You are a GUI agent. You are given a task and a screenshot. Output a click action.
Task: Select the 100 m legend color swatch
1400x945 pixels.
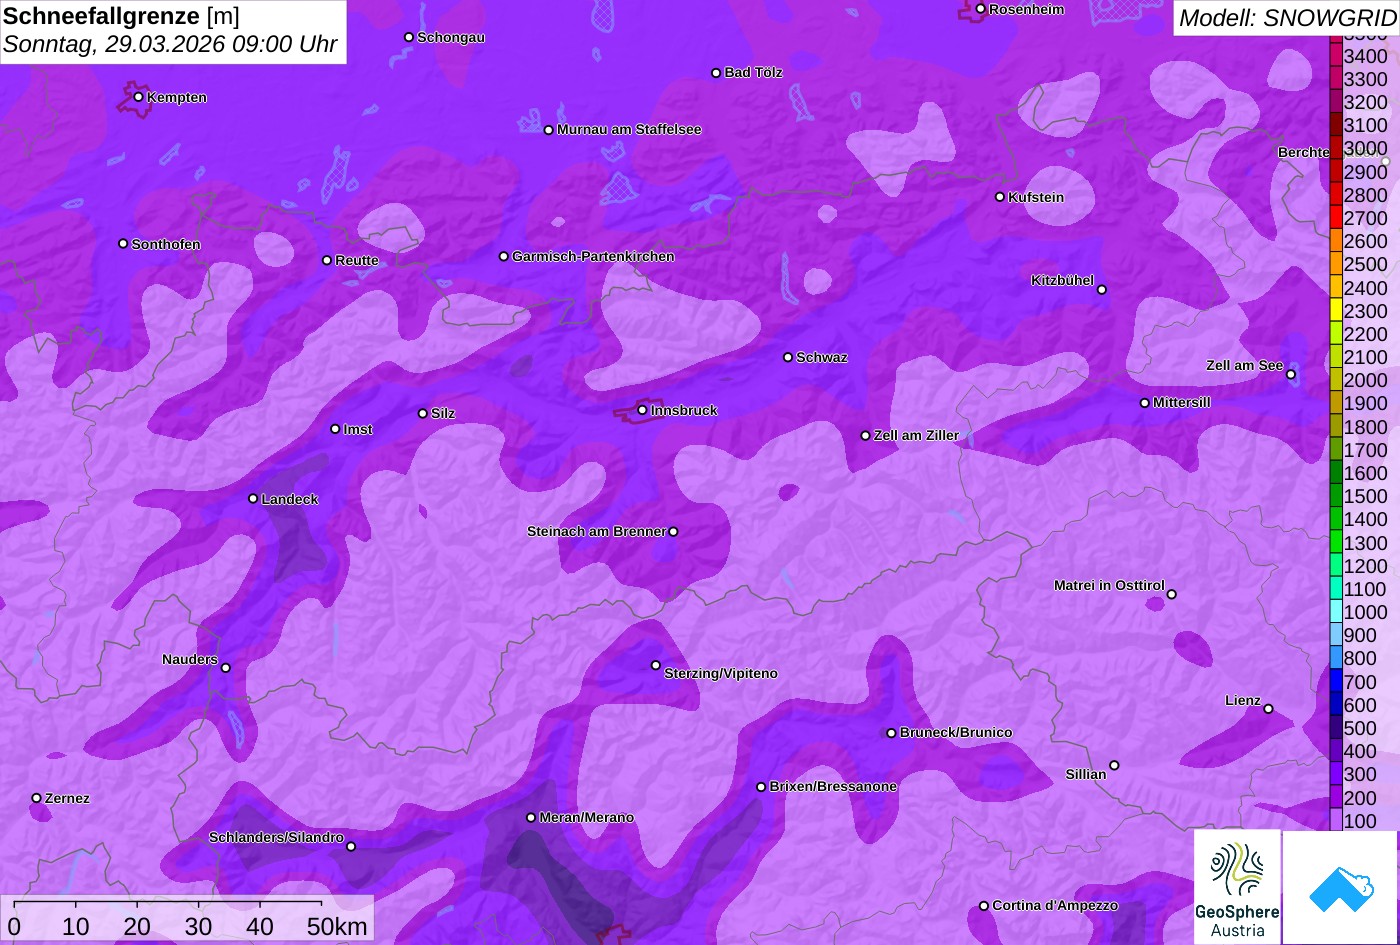pyautogui.click(x=1336, y=820)
